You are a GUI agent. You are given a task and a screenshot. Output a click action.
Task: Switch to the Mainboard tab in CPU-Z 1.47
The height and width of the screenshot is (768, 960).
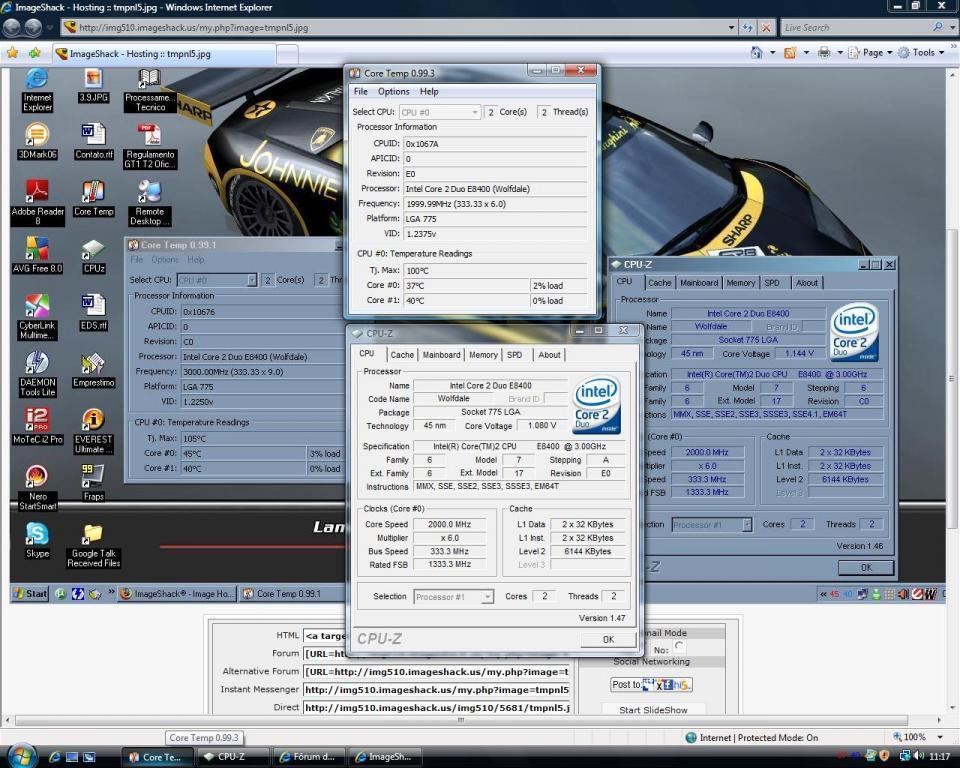pyautogui.click(x=441, y=355)
